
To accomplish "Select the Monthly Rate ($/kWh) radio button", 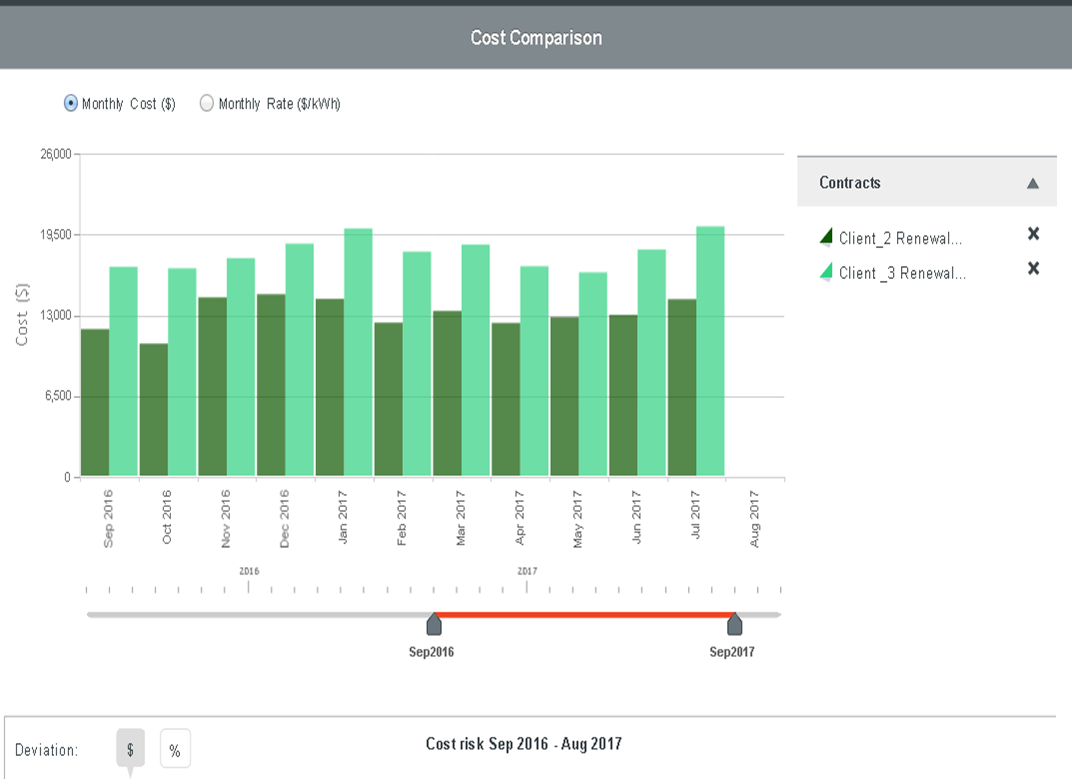I will click(207, 103).
